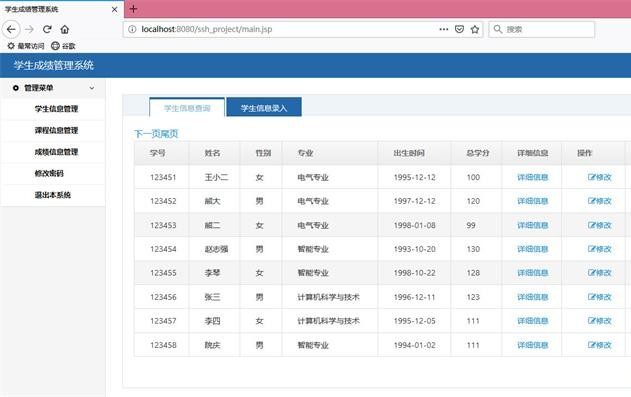Viewport: 631px width, 397px height.
Task: Click birth date 1993-10-20
Action: pyautogui.click(x=414, y=249)
